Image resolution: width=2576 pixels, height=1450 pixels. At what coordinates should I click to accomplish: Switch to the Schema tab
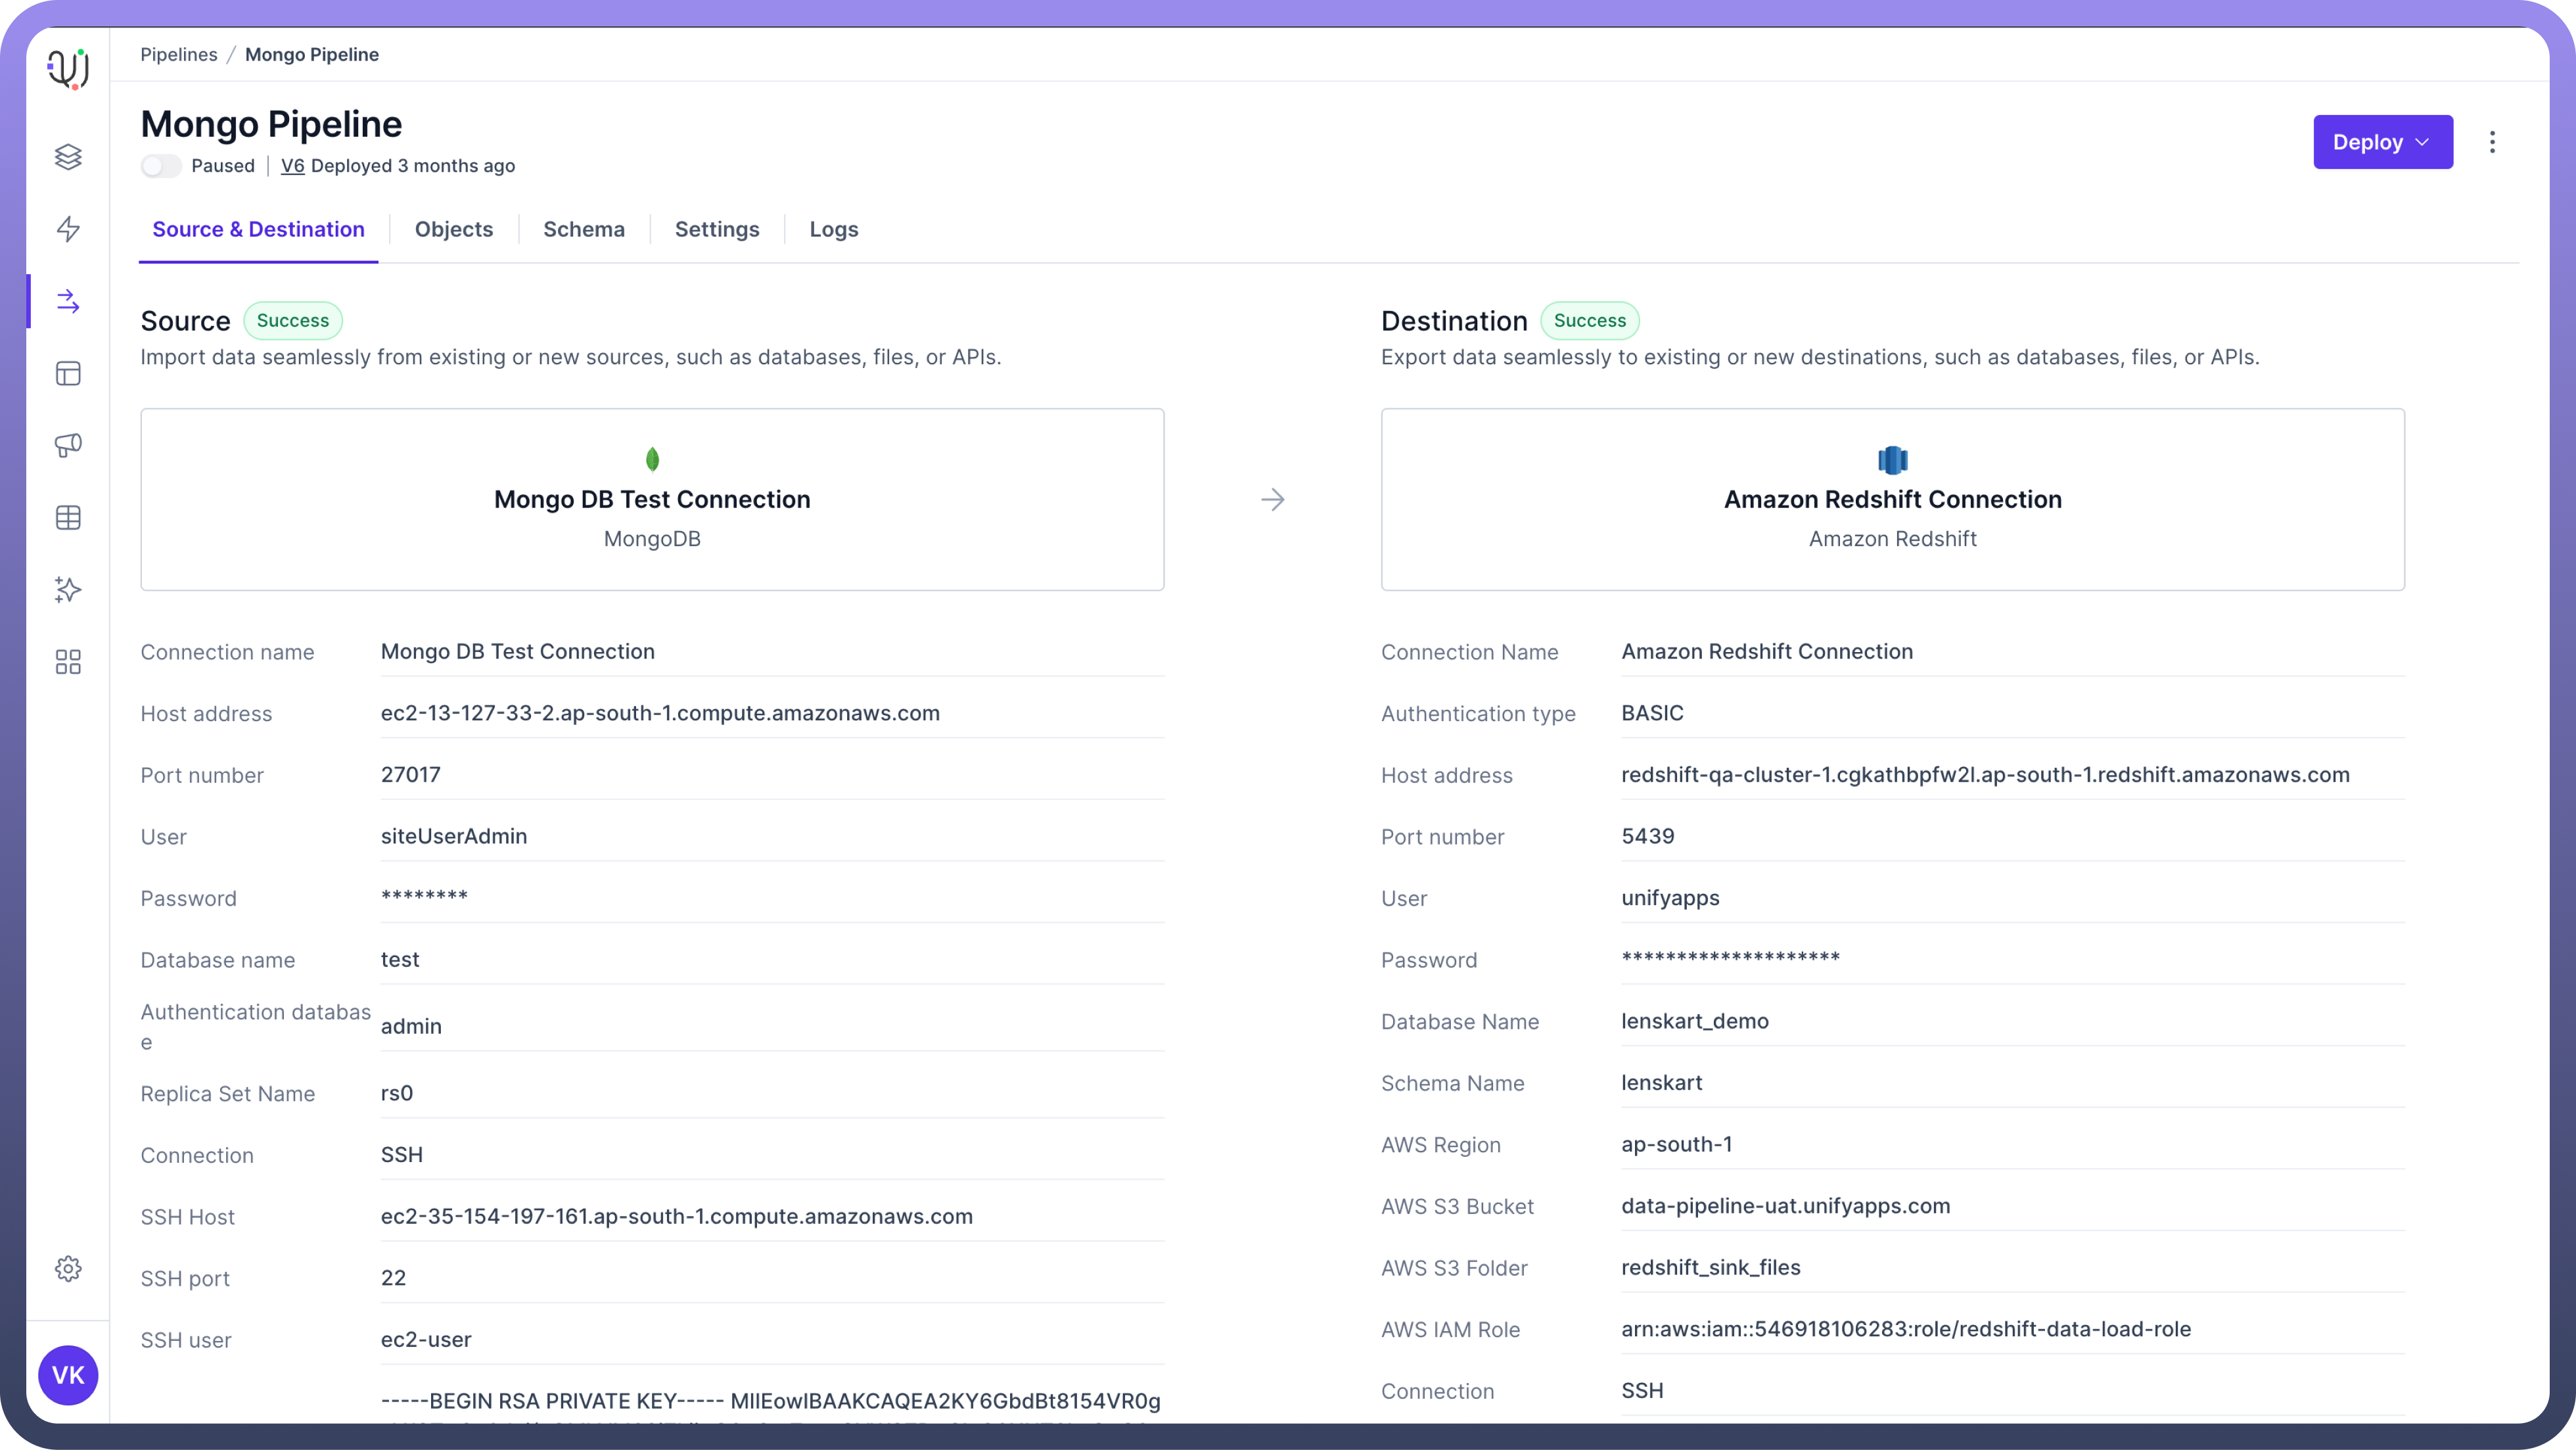coord(584,229)
